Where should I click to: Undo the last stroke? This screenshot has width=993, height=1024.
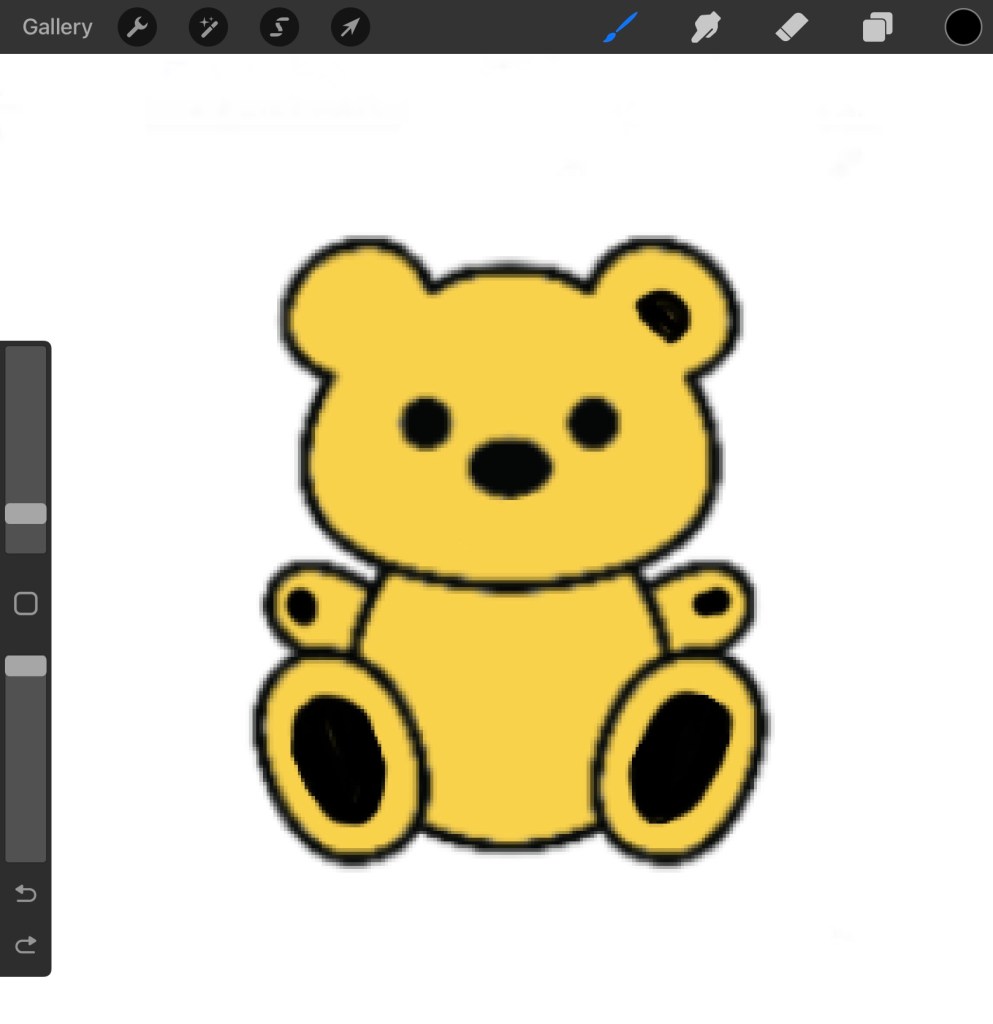[x=26, y=893]
